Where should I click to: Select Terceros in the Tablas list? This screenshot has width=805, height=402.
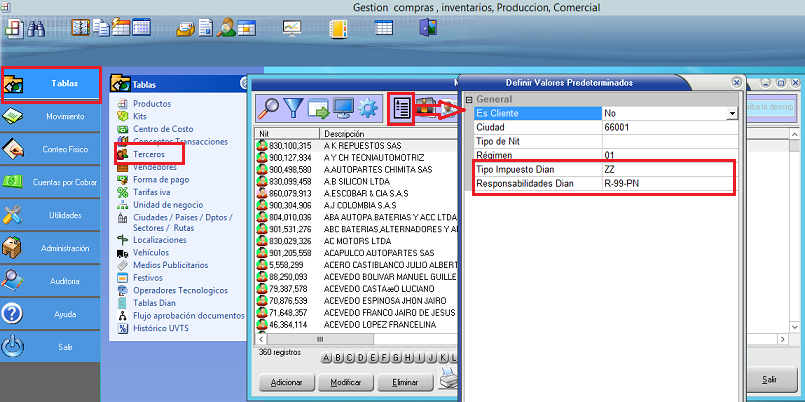pyautogui.click(x=149, y=155)
